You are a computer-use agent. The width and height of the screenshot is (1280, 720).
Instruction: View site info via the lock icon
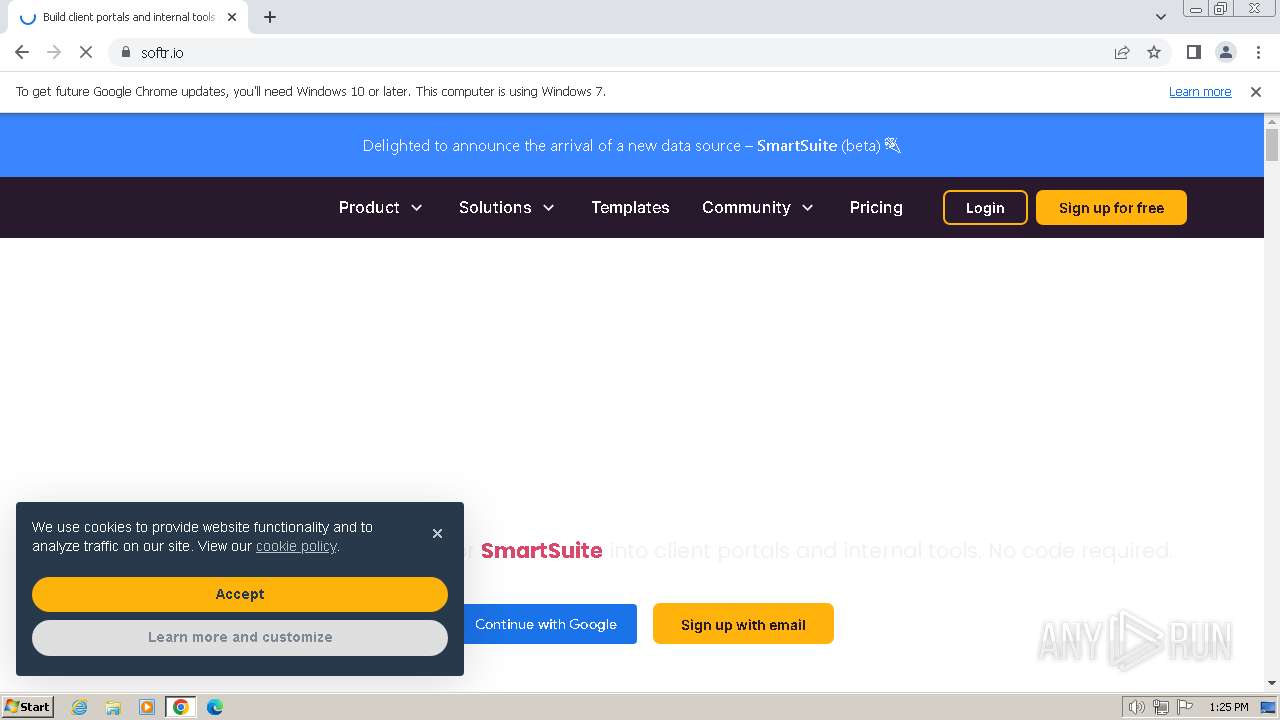pos(126,52)
